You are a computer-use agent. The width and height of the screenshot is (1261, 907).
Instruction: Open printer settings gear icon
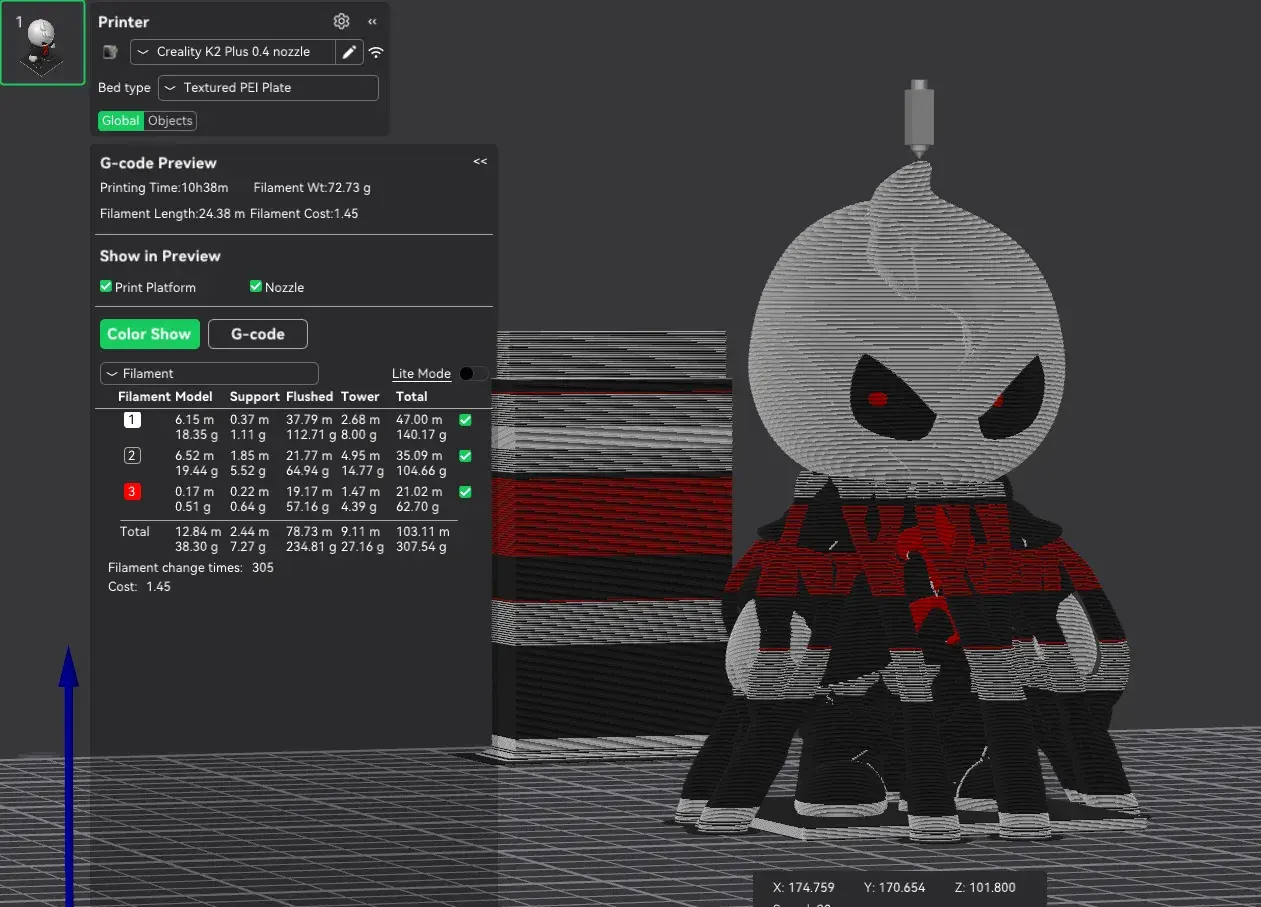coord(341,21)
